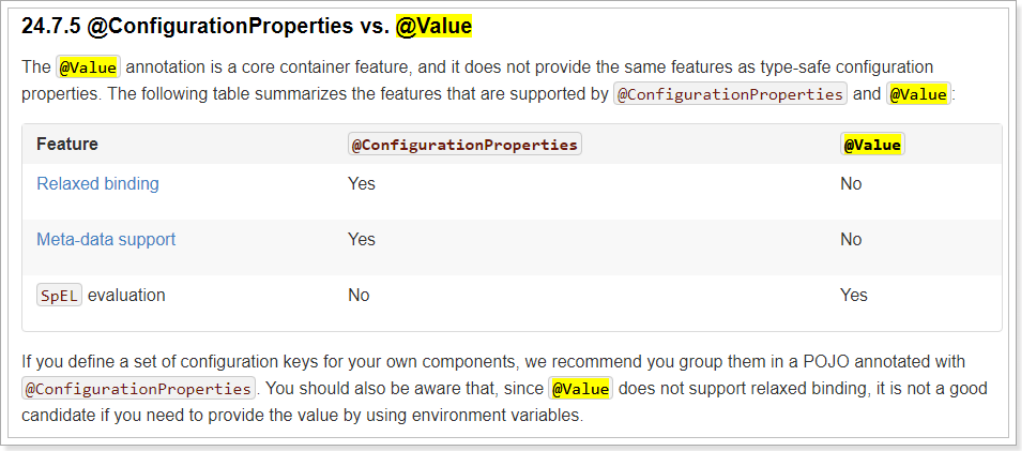Open the Meta-data support link
1022x451 pixels.
pos(106,239)
